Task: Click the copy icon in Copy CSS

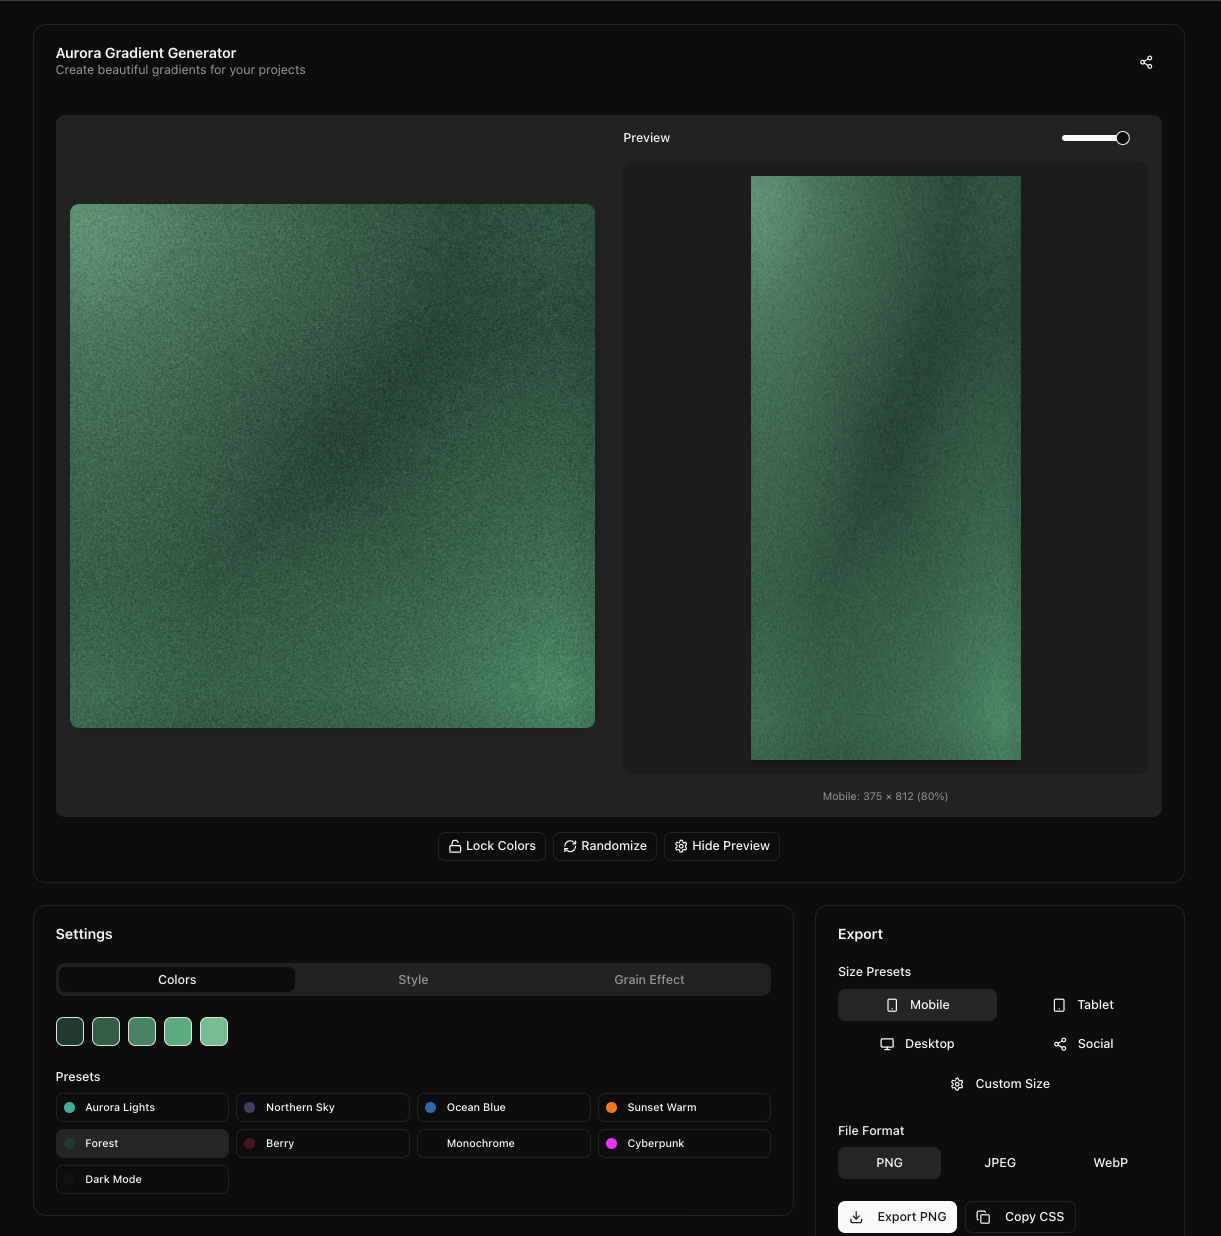Action: 983,1217
